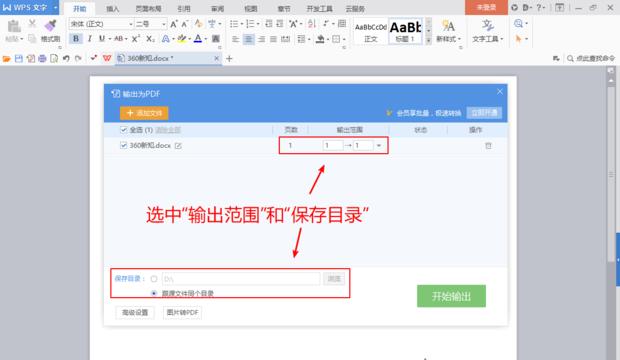Viewport: 620px width, 360px height.
Task: Open the font color dropdown arrow
Action: point(206,39)
